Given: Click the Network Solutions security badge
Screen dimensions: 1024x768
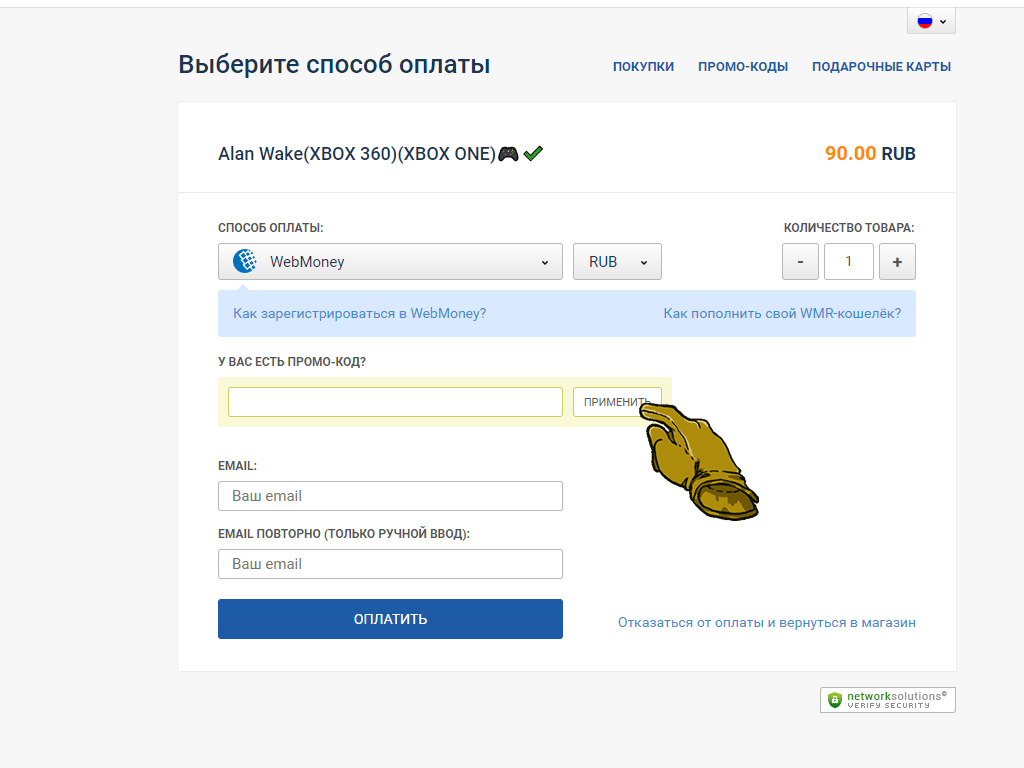Looking at the screenshot, I should (x=888, y=700).
